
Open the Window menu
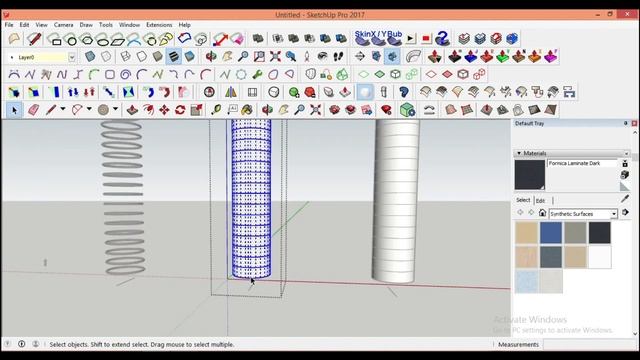[x=129, y=25]
